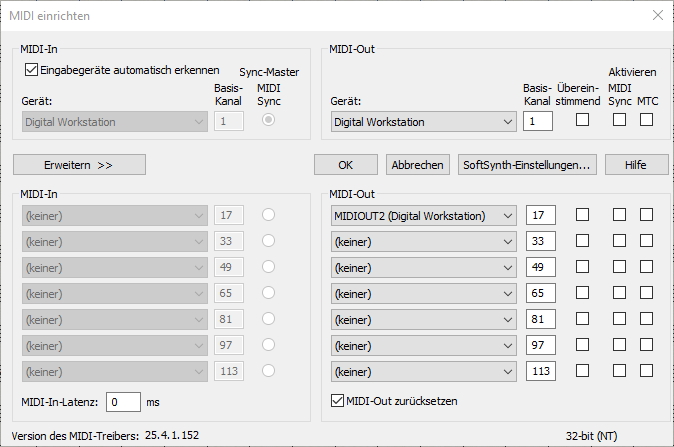The image size is (674, 447).
Task: Enable Übereinstimmend for Digital Workstation output
Action: [582, 121]
